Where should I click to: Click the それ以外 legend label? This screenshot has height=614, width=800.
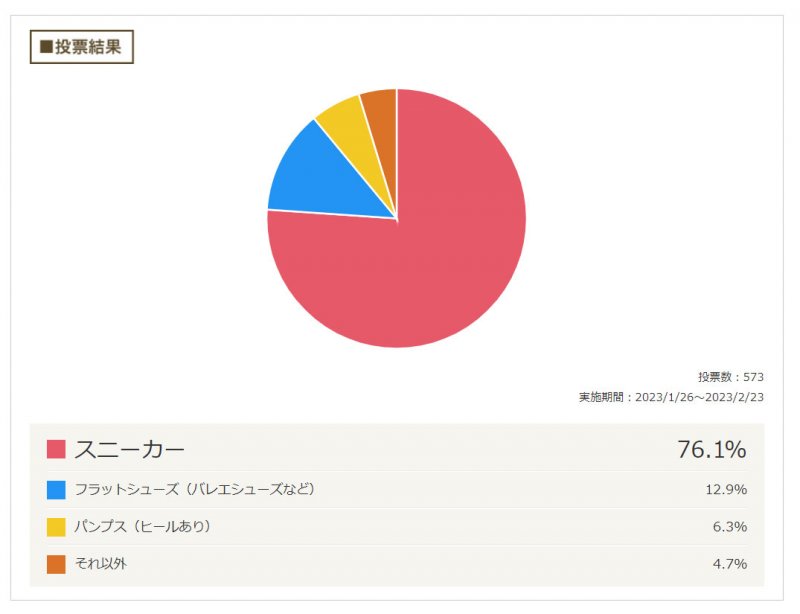tap(101, 563)
